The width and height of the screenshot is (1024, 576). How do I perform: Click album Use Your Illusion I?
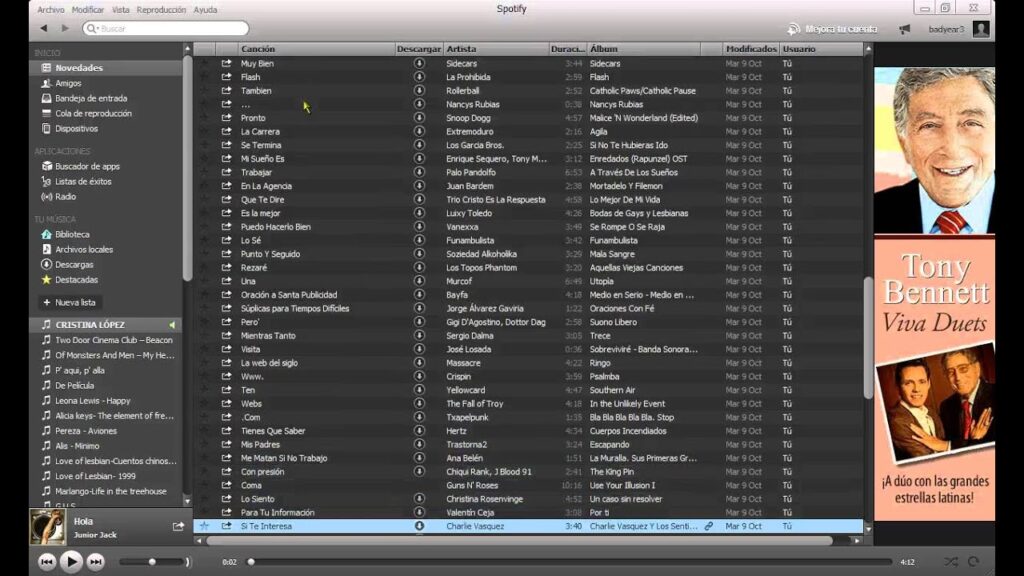click(x=622, y=485)
